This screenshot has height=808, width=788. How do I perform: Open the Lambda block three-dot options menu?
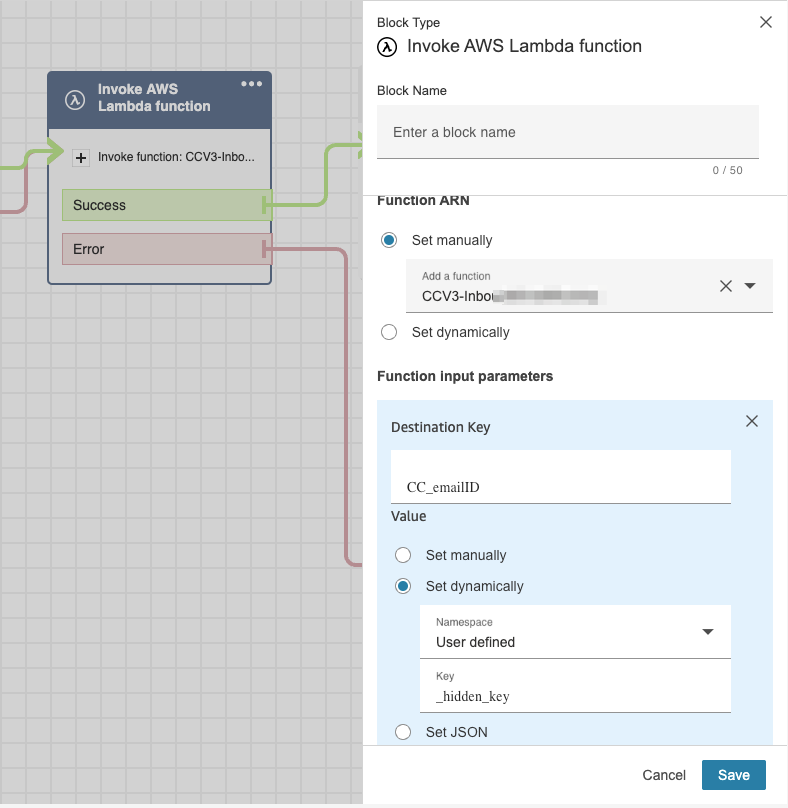pos(252,84)
